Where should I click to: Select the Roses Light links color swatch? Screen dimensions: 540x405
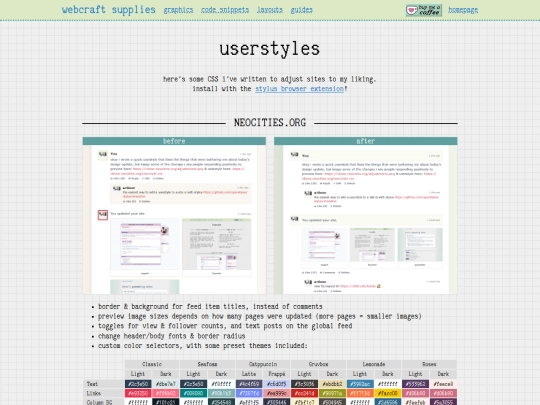point(415,393)
